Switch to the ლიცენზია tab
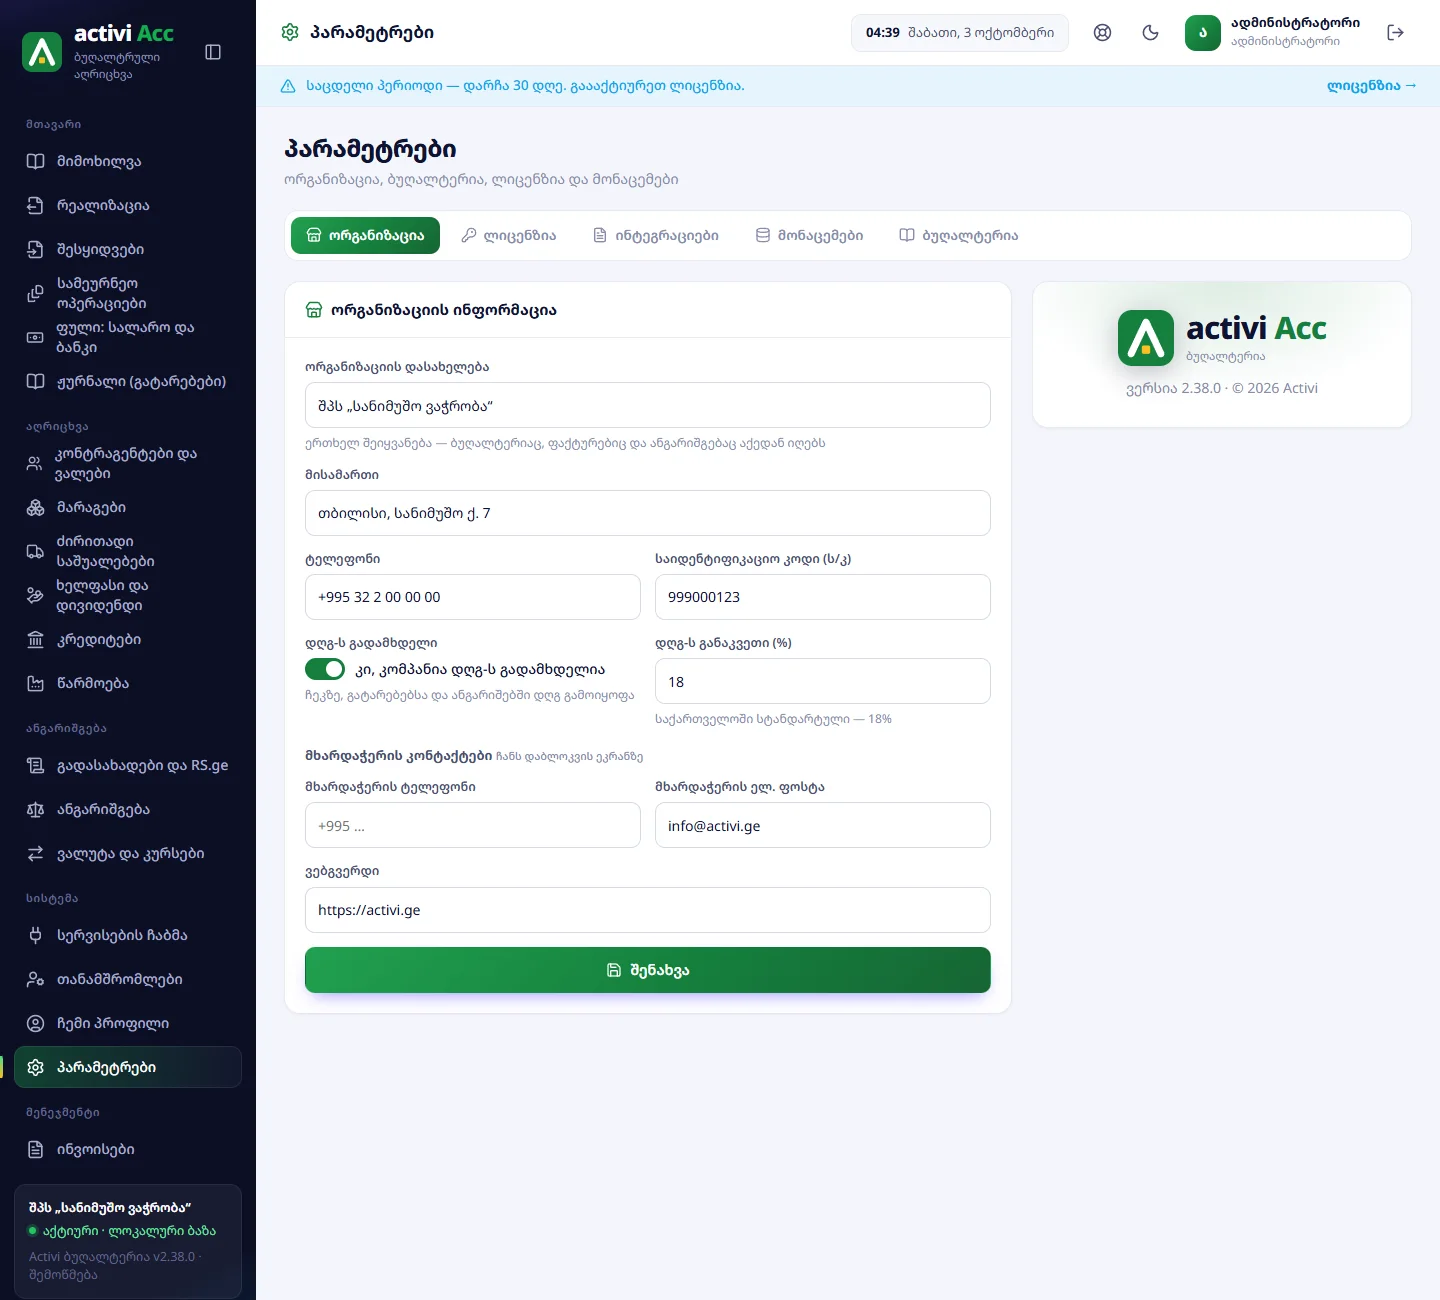The image size is (1440, 1300). tap(509, 235)
